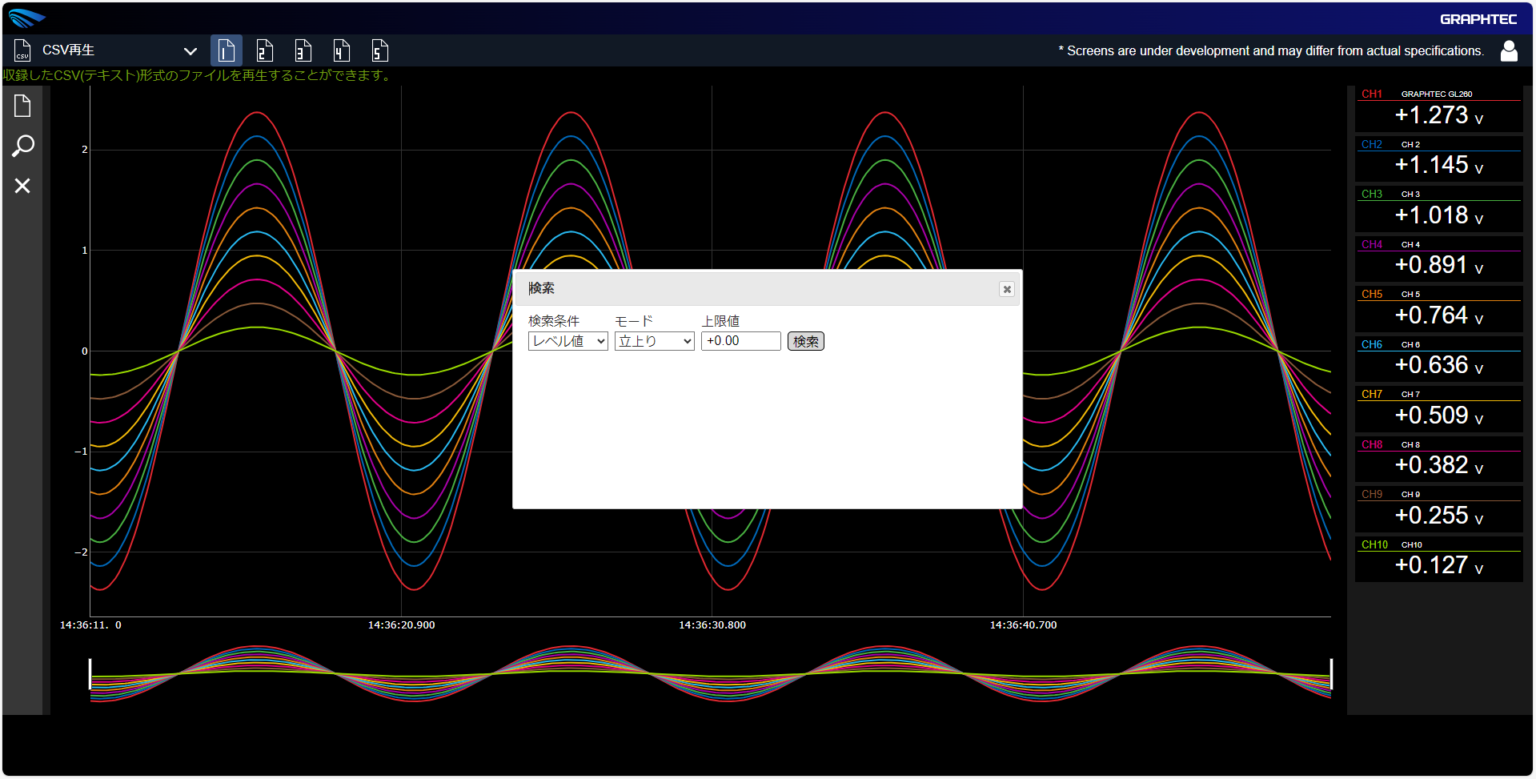This screenshot has width=1536, height=779.
Task: Open new file icon in left sidebar
Action: point(22,106)
